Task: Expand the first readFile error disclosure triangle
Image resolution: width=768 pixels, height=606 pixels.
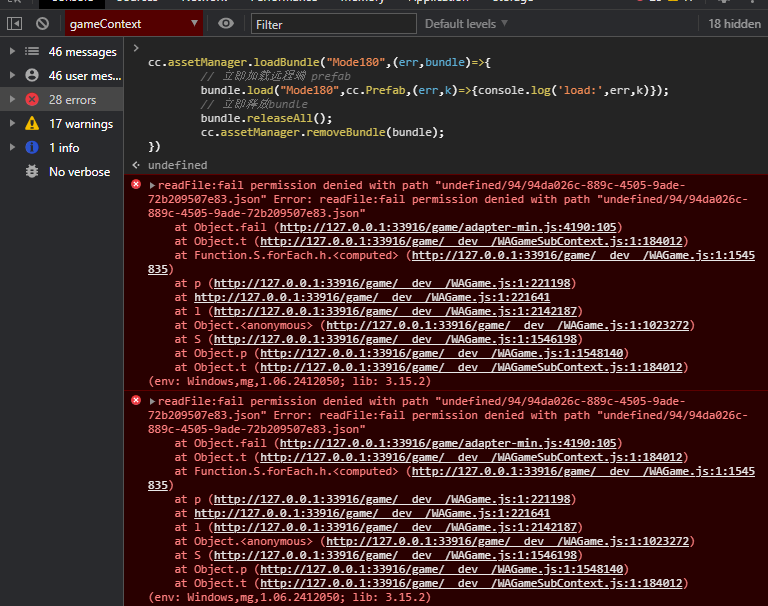Action: click(152, 185)
